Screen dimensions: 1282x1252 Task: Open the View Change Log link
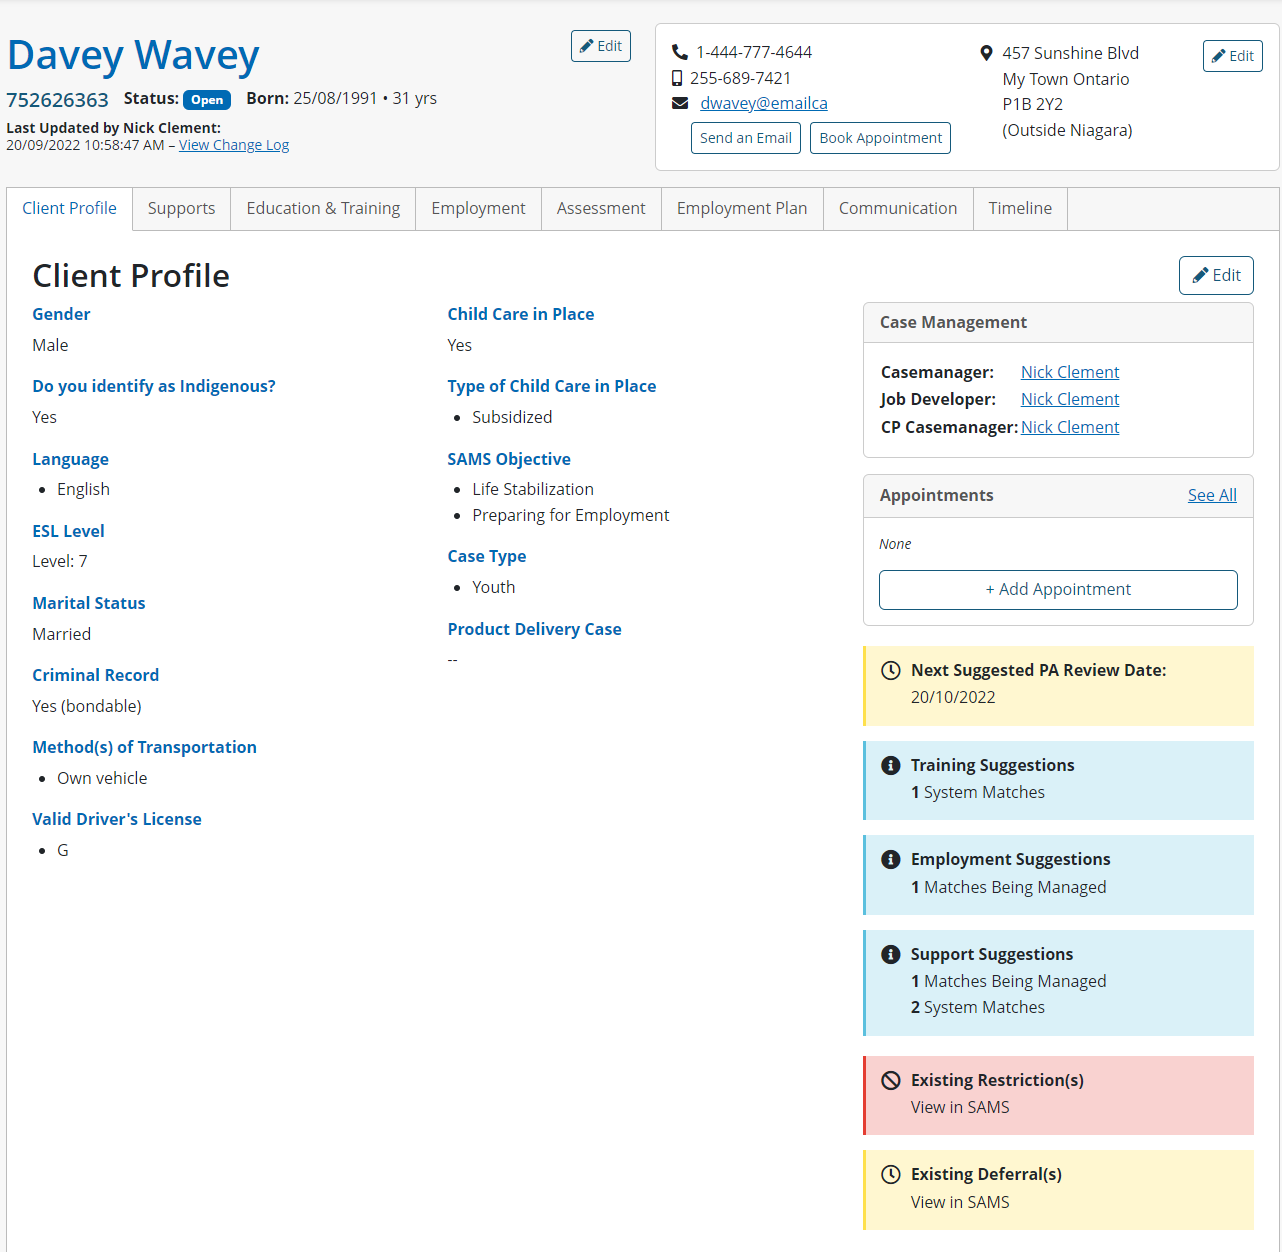(x=234, y=145)
